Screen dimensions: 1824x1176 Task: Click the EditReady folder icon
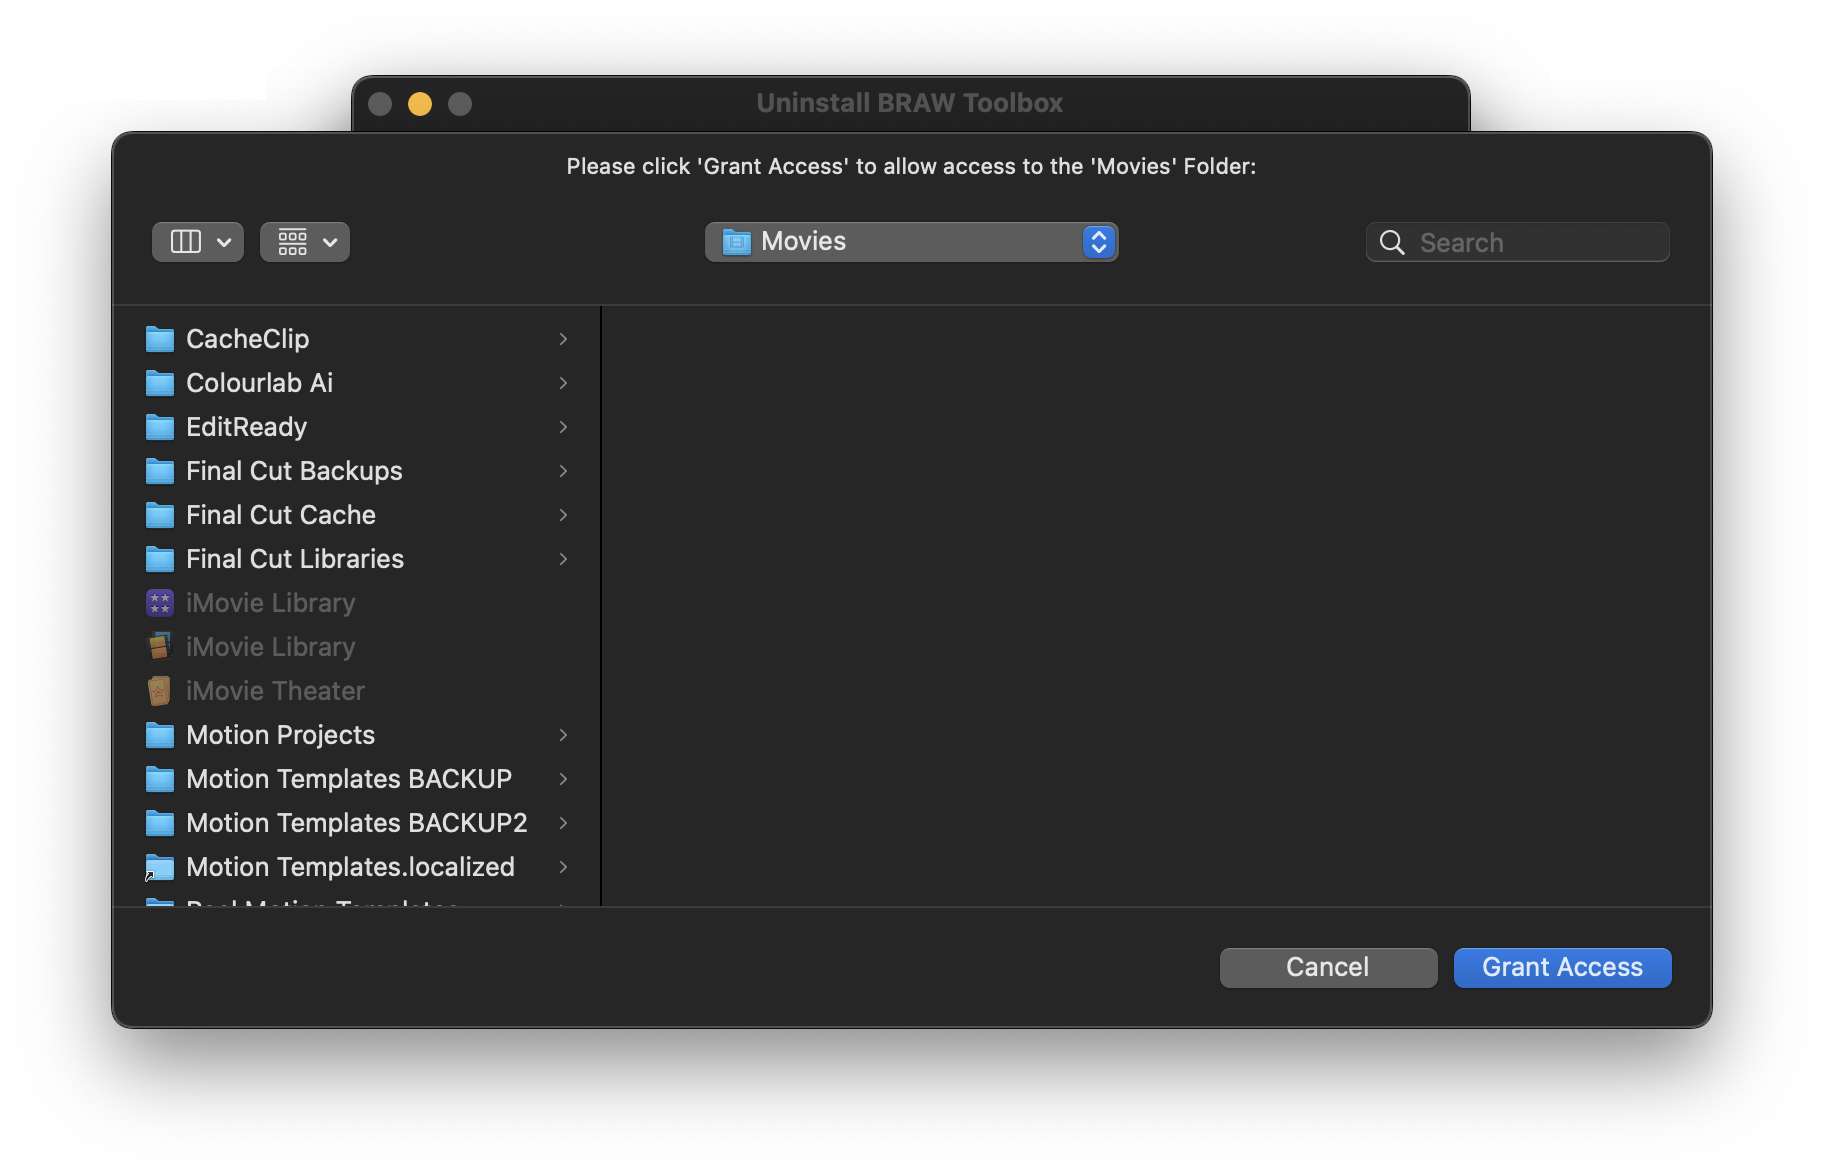coord(160,427)
